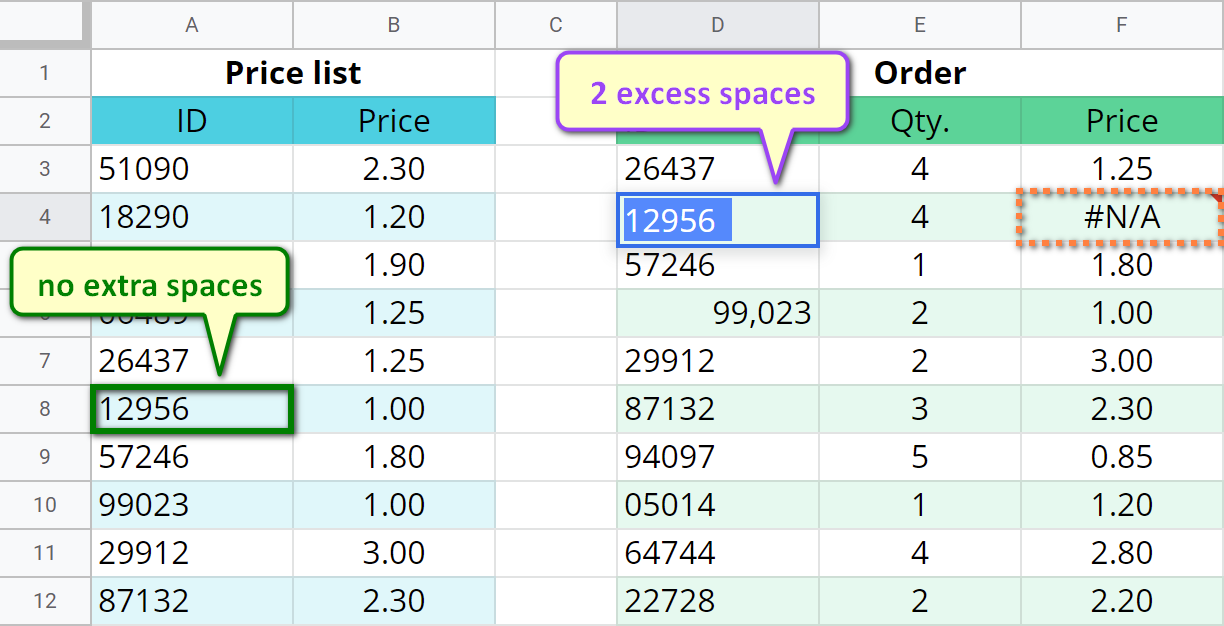Select cell A3 containing 51090
This screenshot has height=626, width=1224.
[191, 169]
